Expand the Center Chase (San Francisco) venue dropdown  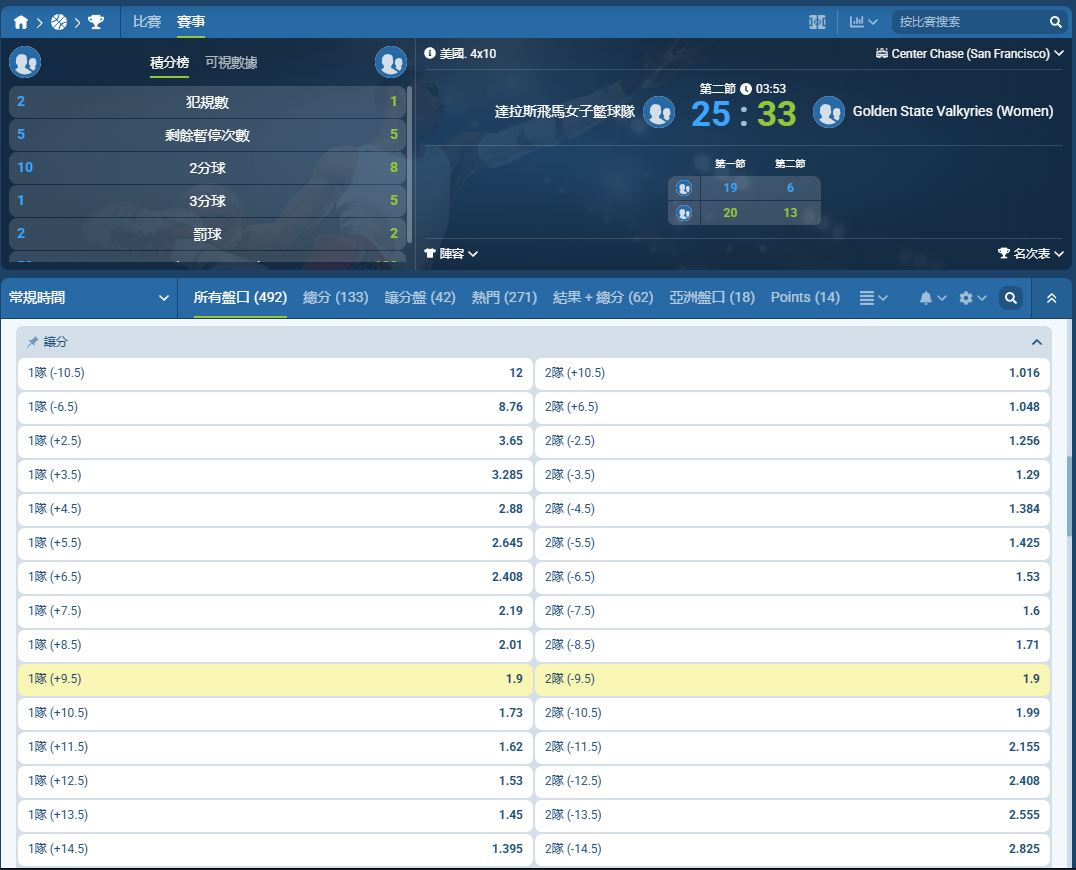[x=970, y=54]
